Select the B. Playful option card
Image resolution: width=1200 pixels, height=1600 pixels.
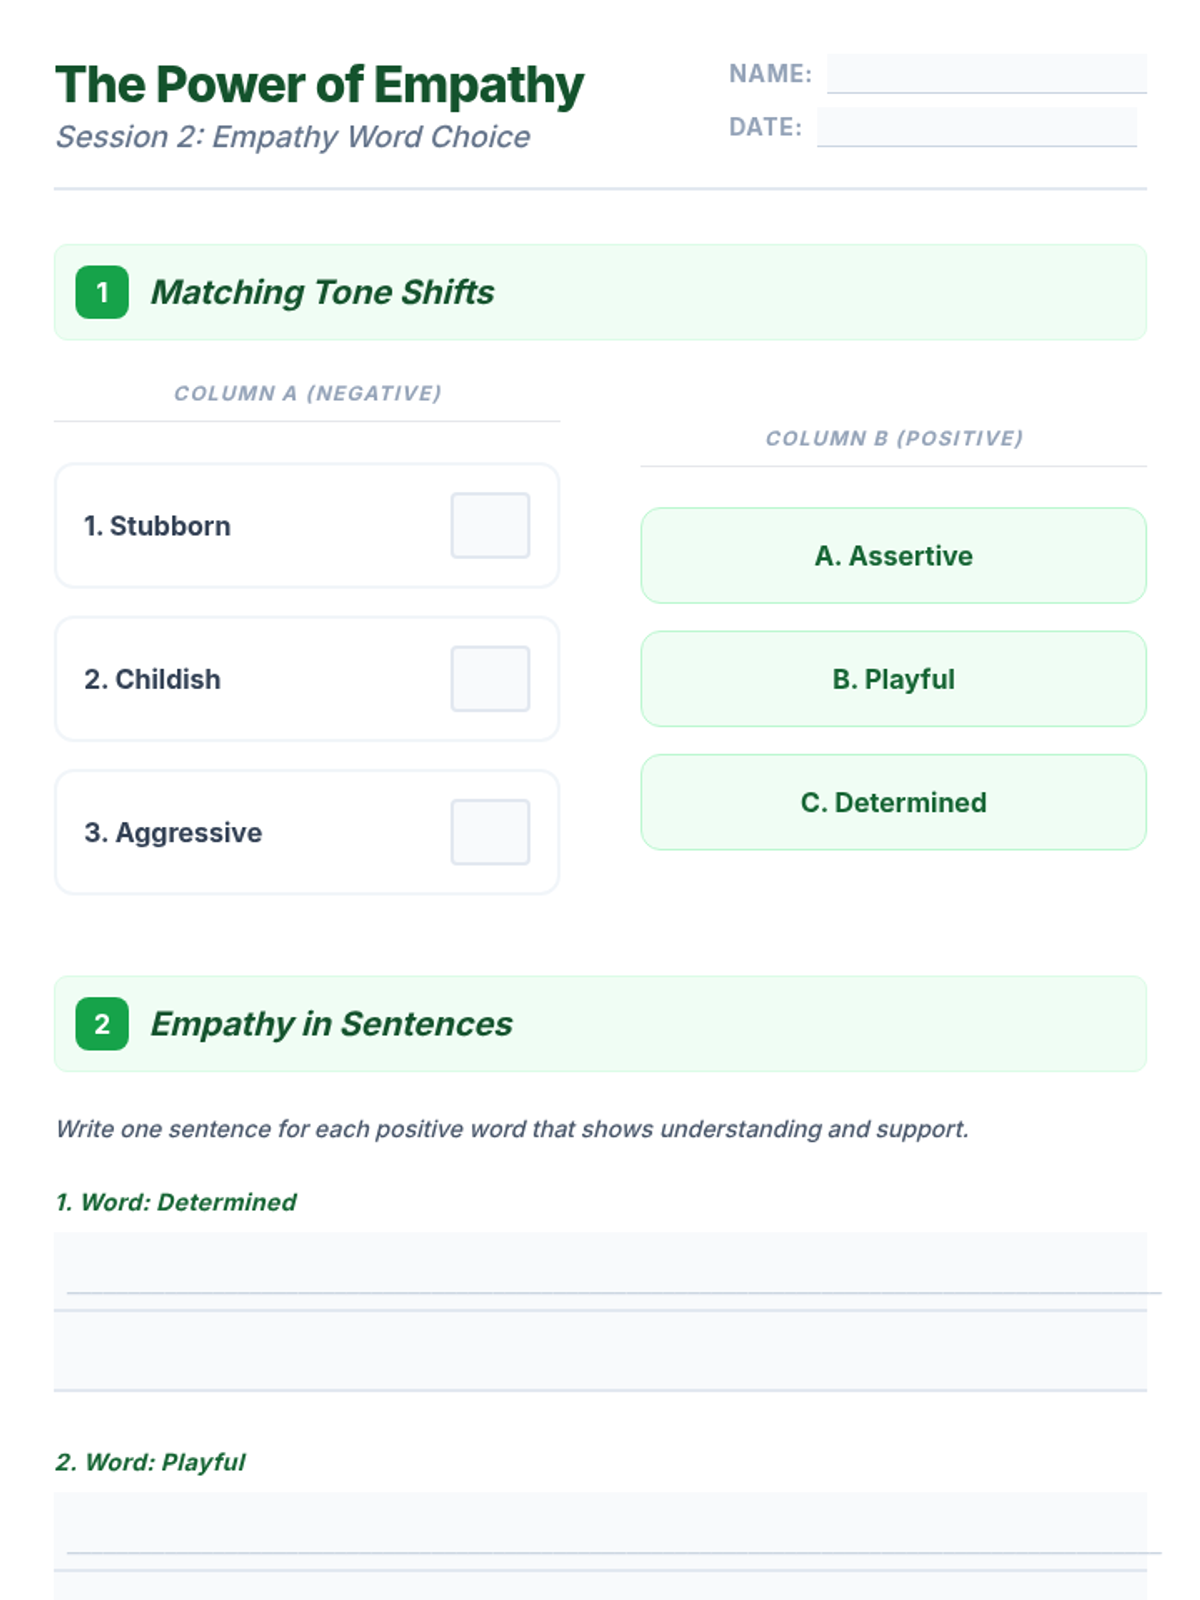[x=893, y=679]
